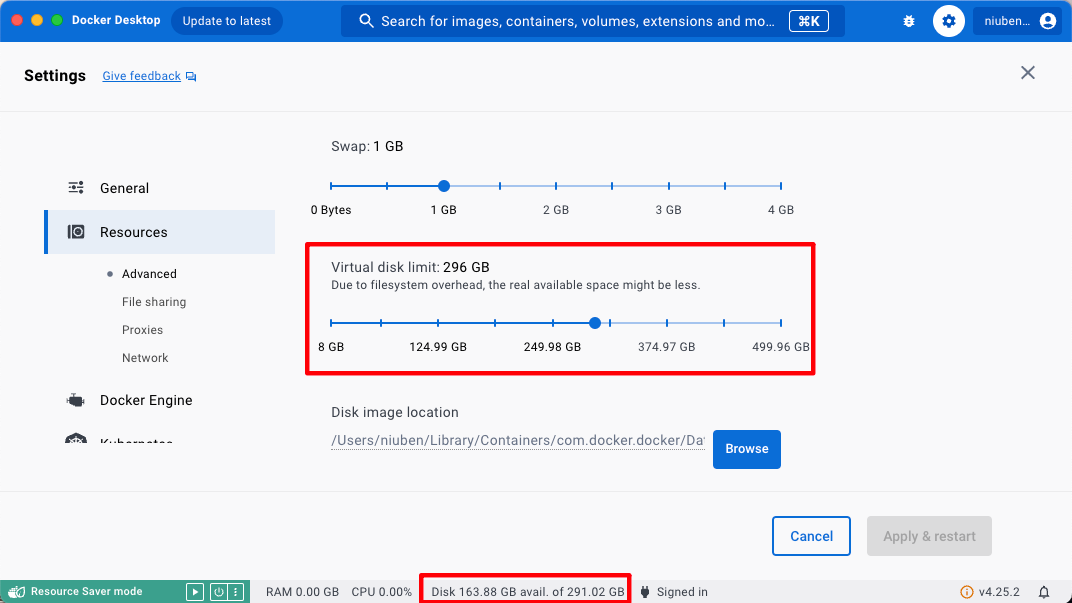Cancel the pending settings changes
The width and height of the screenshot is (1072, 603).
[811, 536]
